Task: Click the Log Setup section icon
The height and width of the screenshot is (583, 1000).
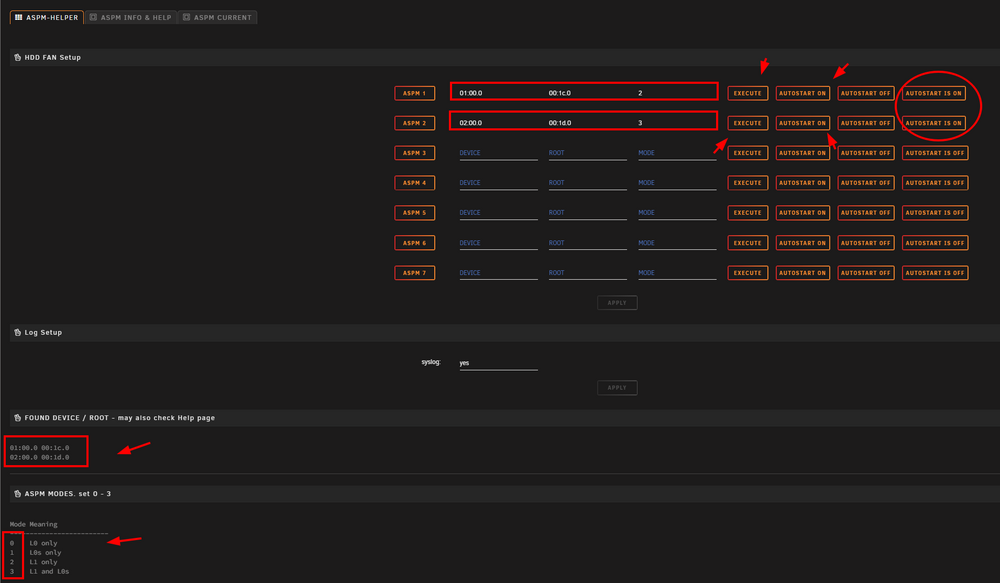Action: [17, 332]
